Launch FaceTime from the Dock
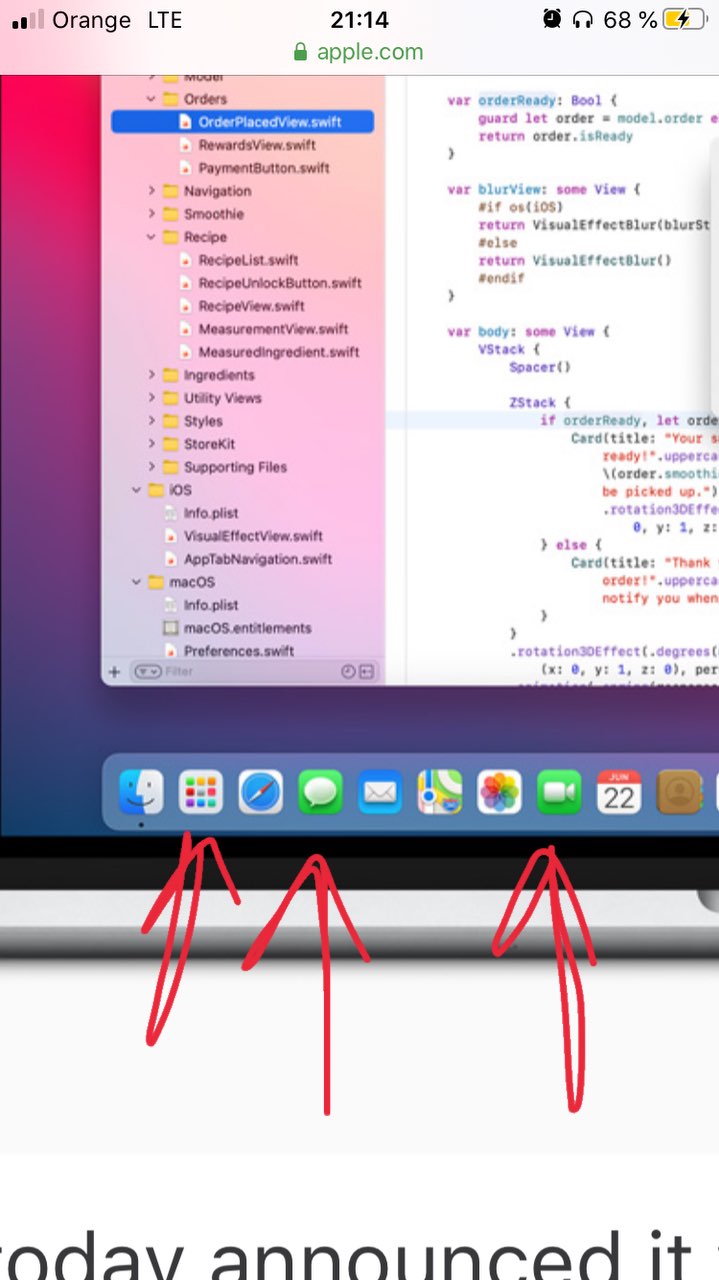Viewport: 719px width, 1280px height. [x=559, y=793]
